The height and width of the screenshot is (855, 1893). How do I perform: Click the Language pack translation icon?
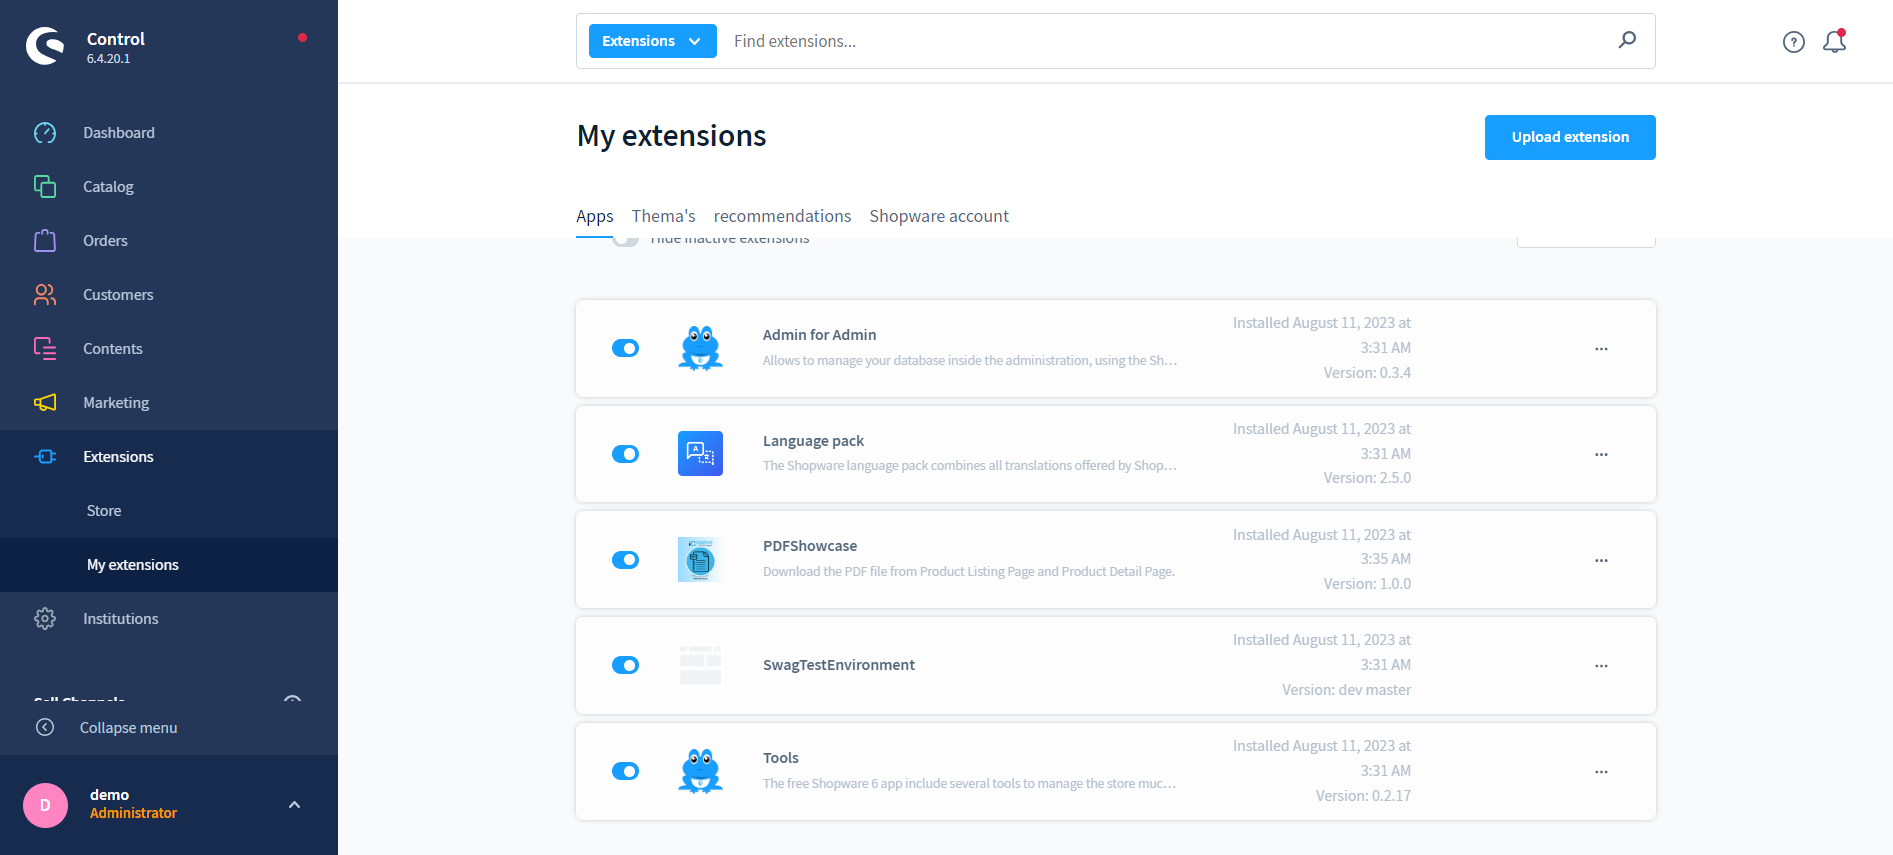[700, 454]
